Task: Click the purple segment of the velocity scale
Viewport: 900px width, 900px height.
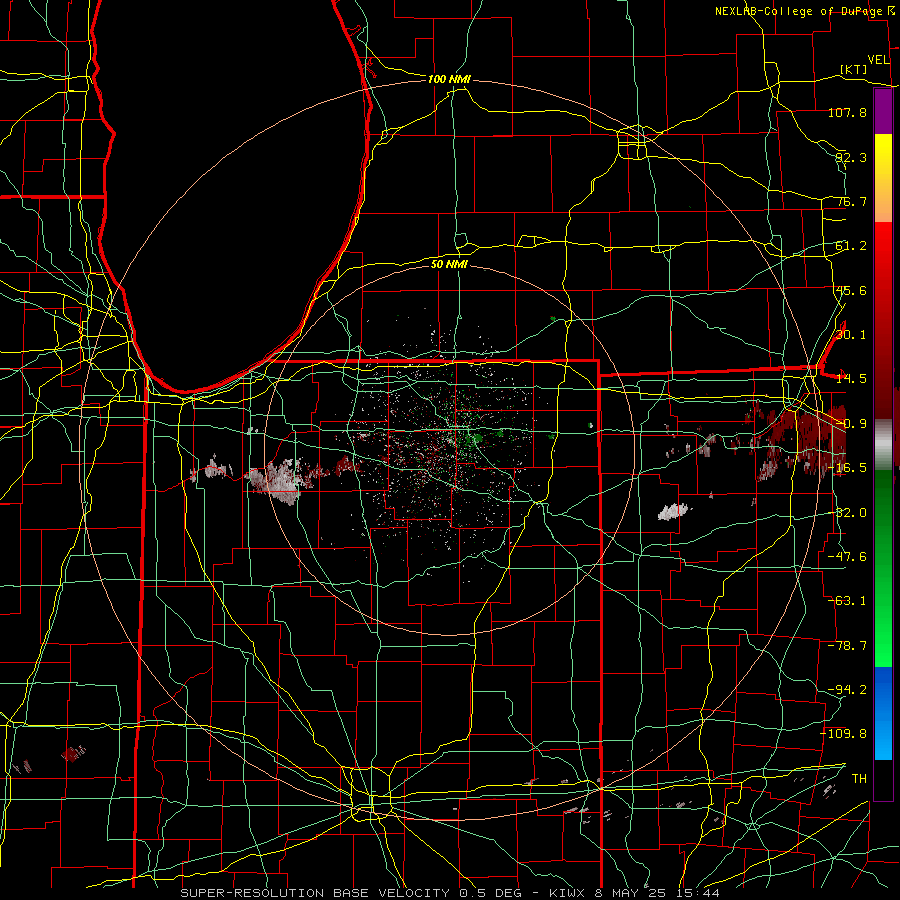Action: click(883, 111)
